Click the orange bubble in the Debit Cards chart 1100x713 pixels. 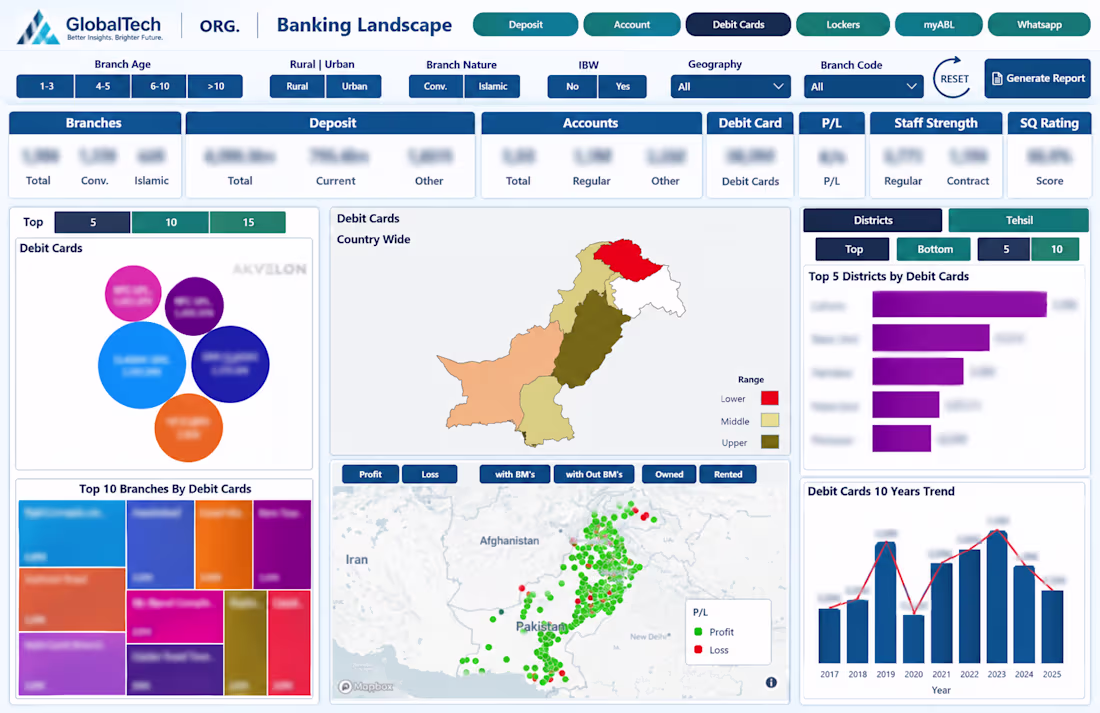(x=189, y=427)
